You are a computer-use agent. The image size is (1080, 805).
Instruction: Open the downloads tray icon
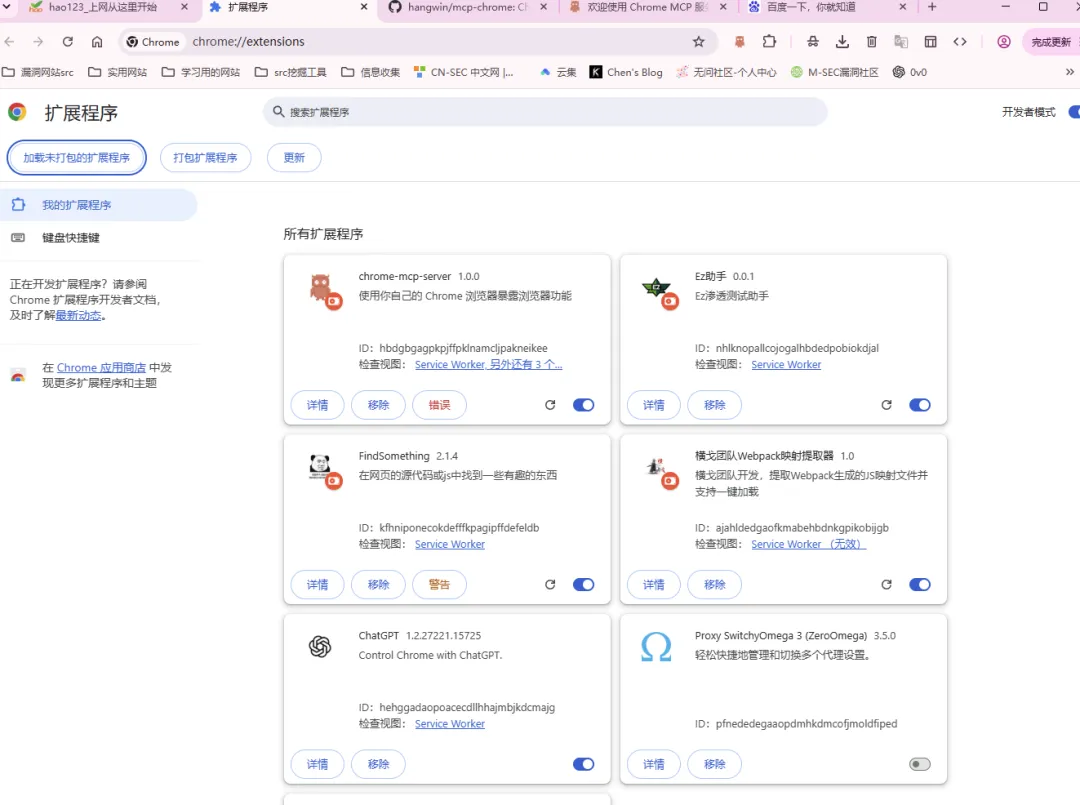(842, 42)
